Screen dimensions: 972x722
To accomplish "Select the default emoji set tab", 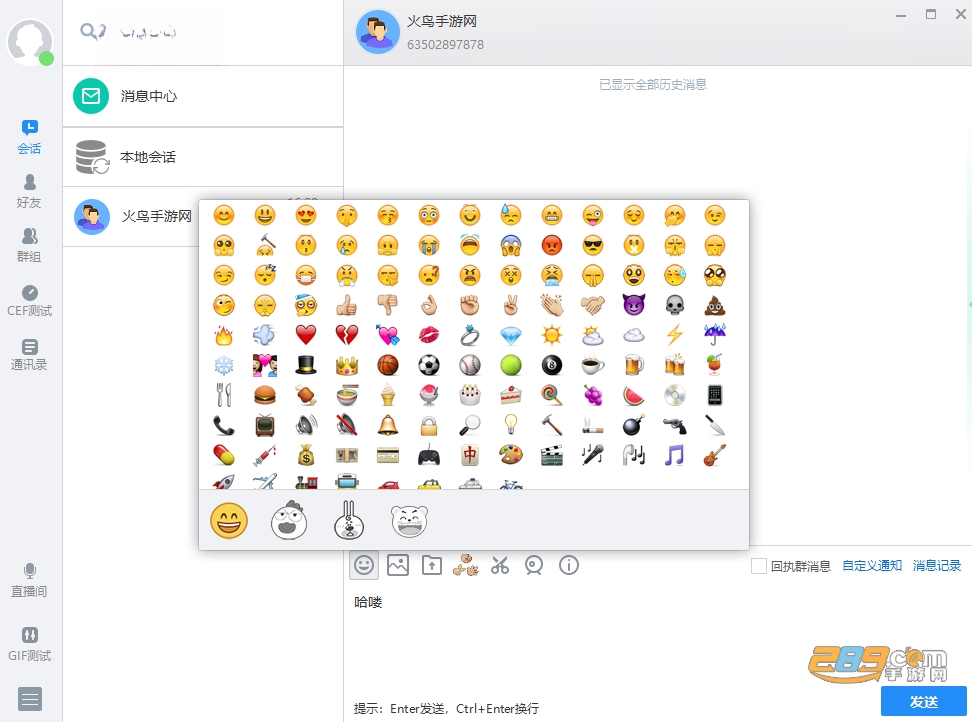I will [229, 521].
